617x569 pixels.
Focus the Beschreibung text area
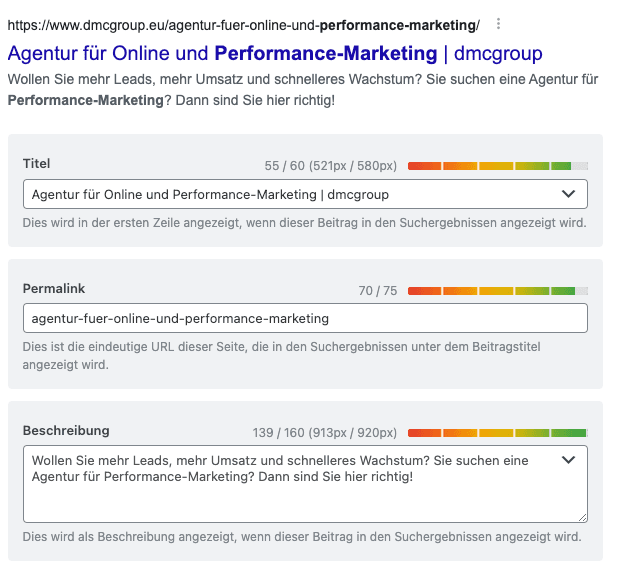click(x=290, y=495)
